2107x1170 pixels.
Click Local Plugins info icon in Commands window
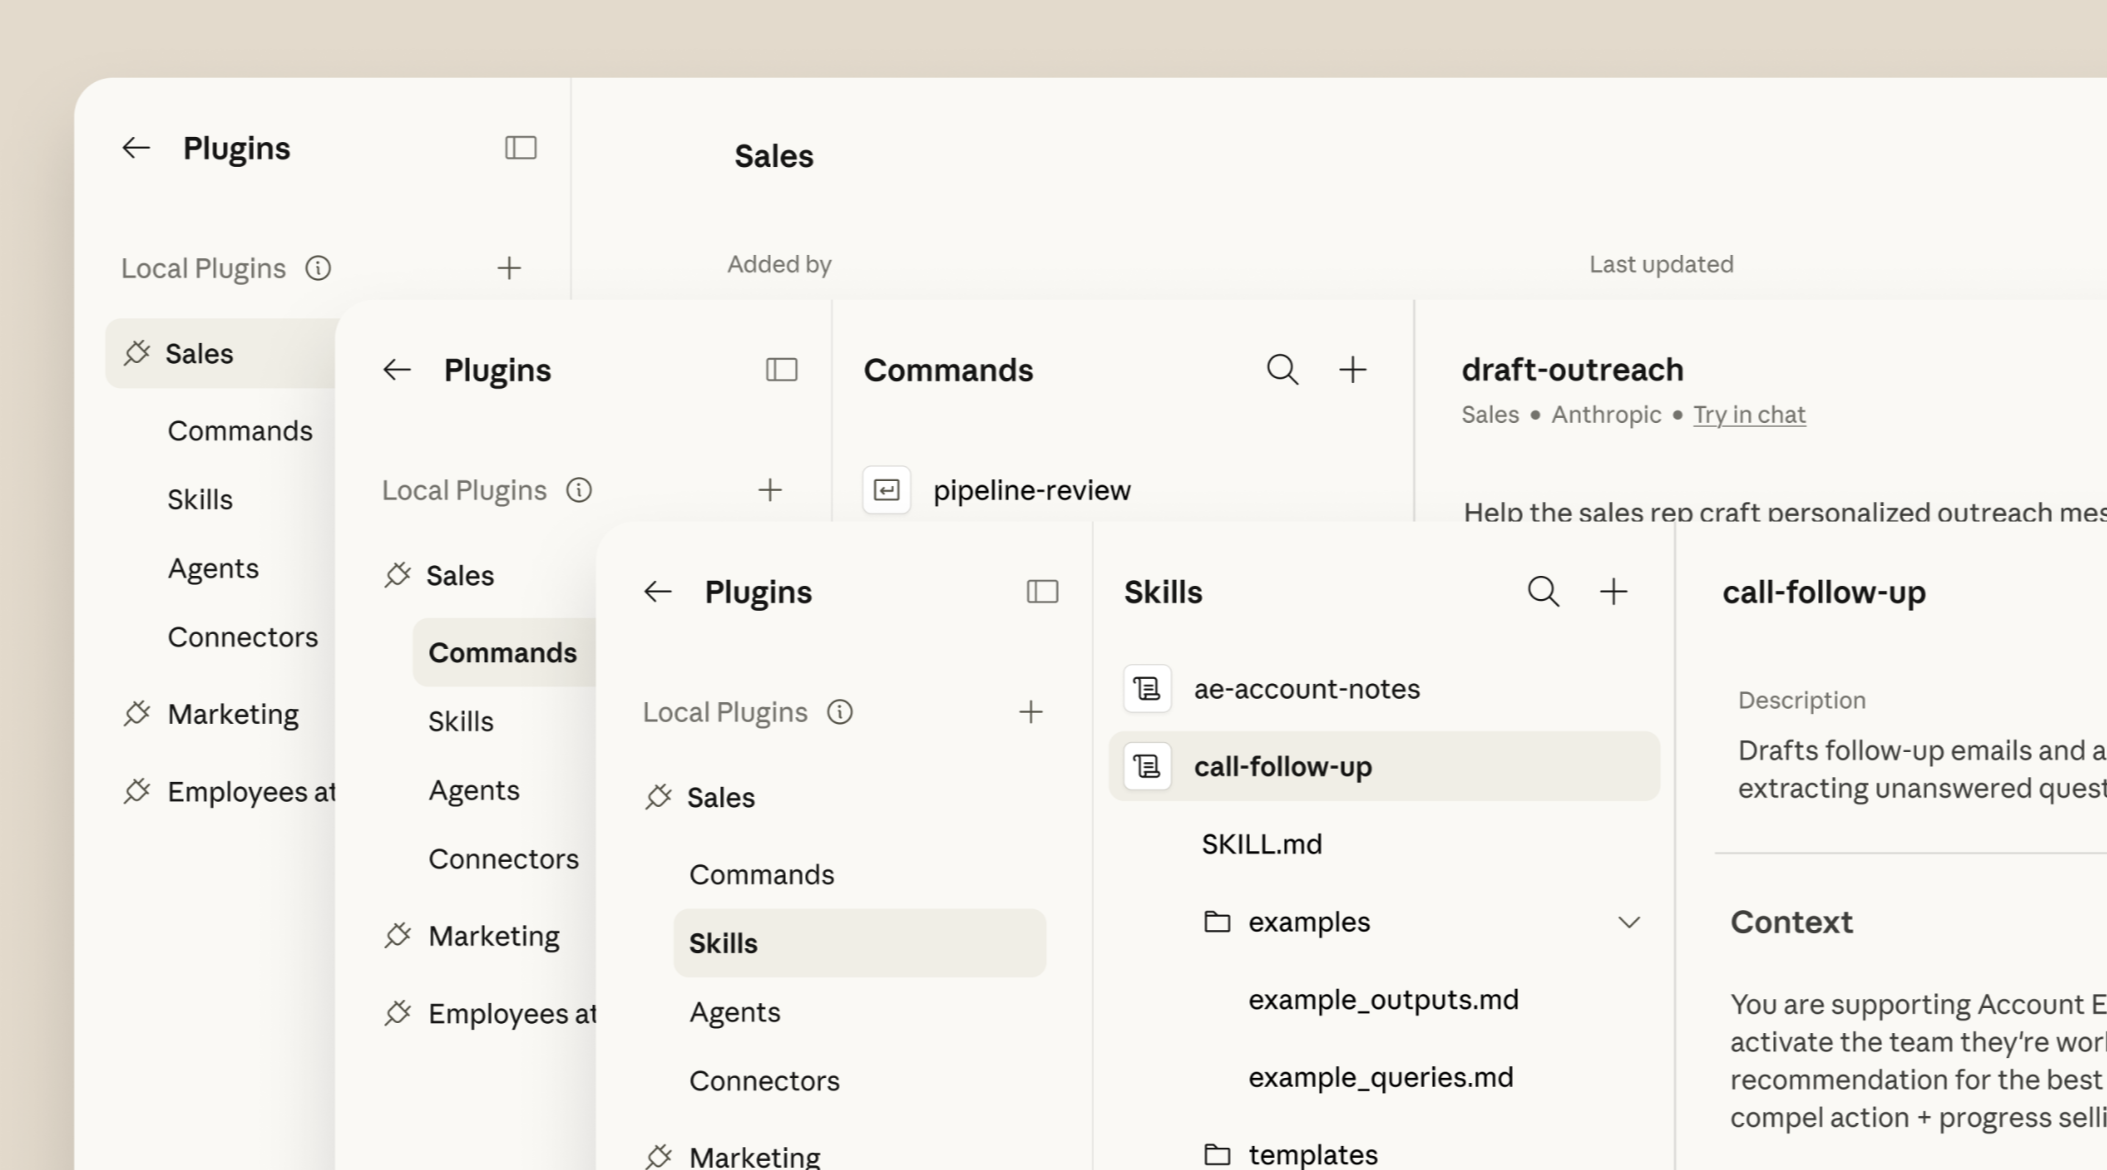point(579,490)
